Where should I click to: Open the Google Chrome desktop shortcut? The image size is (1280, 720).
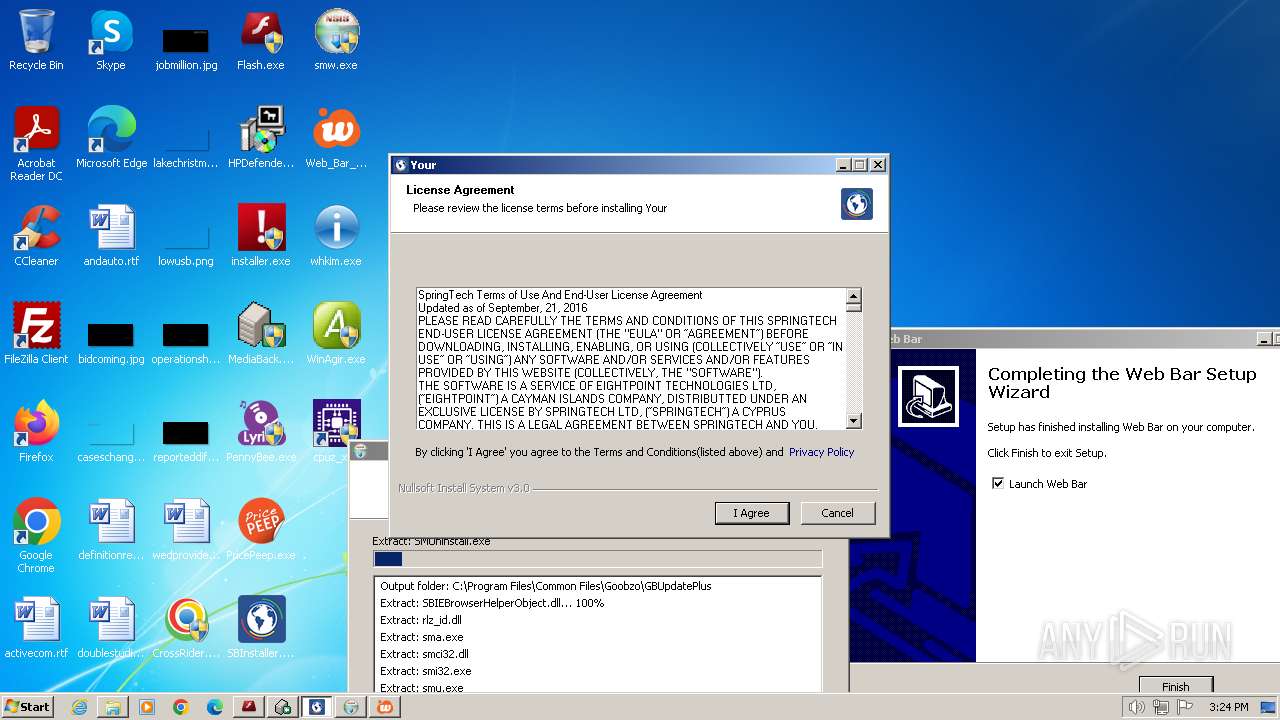(x=36, y=536)
